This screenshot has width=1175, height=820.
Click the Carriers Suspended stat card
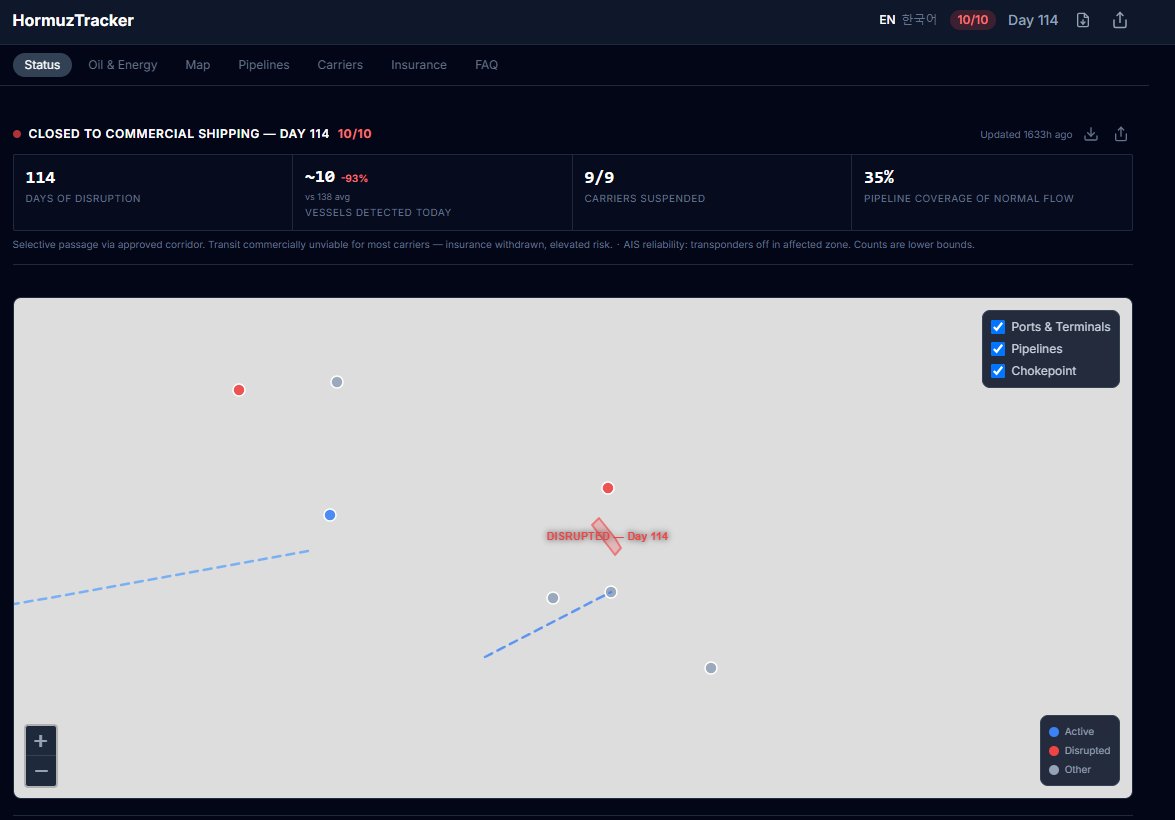712,193
